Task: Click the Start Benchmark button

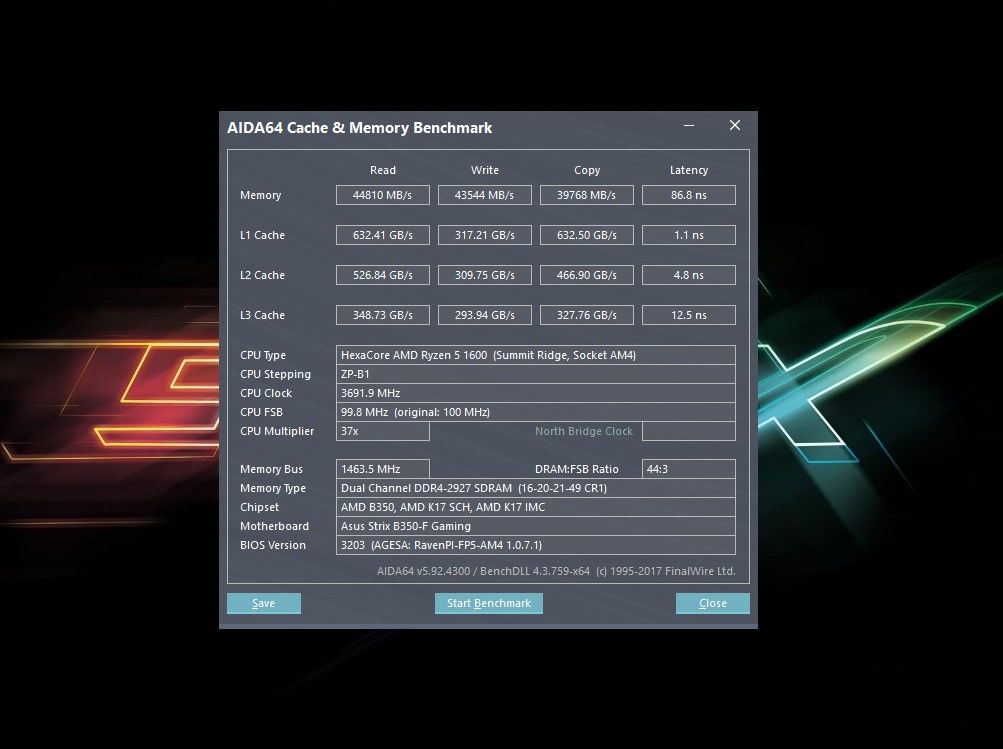Action: [x=489, y=603]
